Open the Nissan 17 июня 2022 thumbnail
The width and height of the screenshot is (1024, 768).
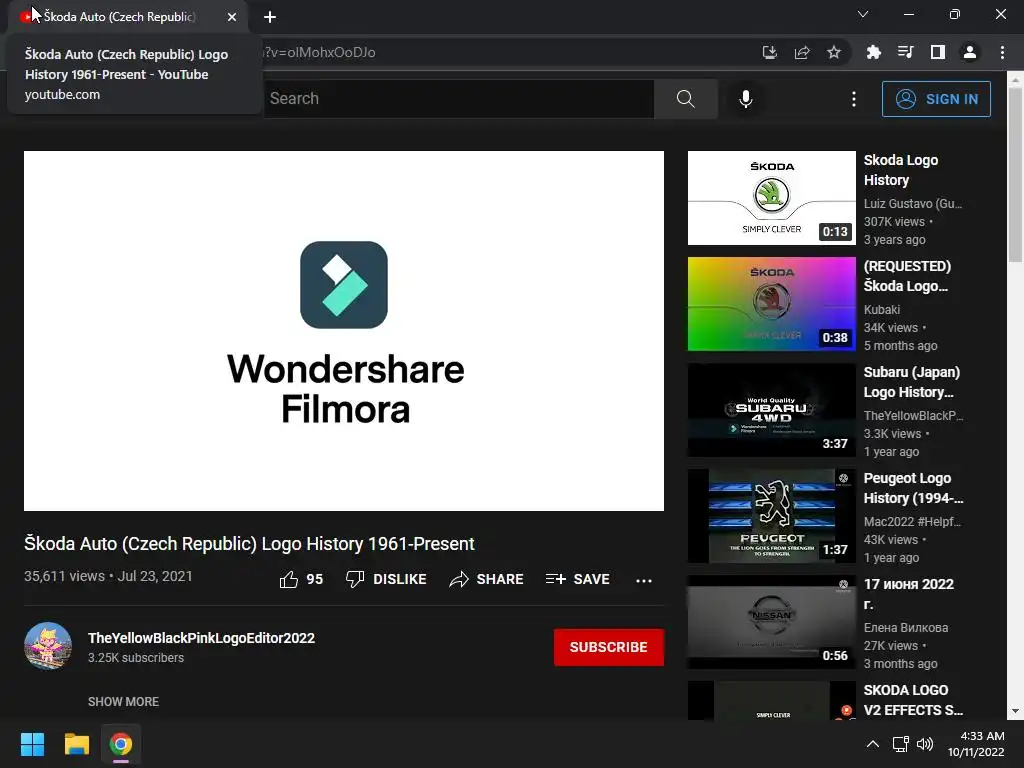771,622
